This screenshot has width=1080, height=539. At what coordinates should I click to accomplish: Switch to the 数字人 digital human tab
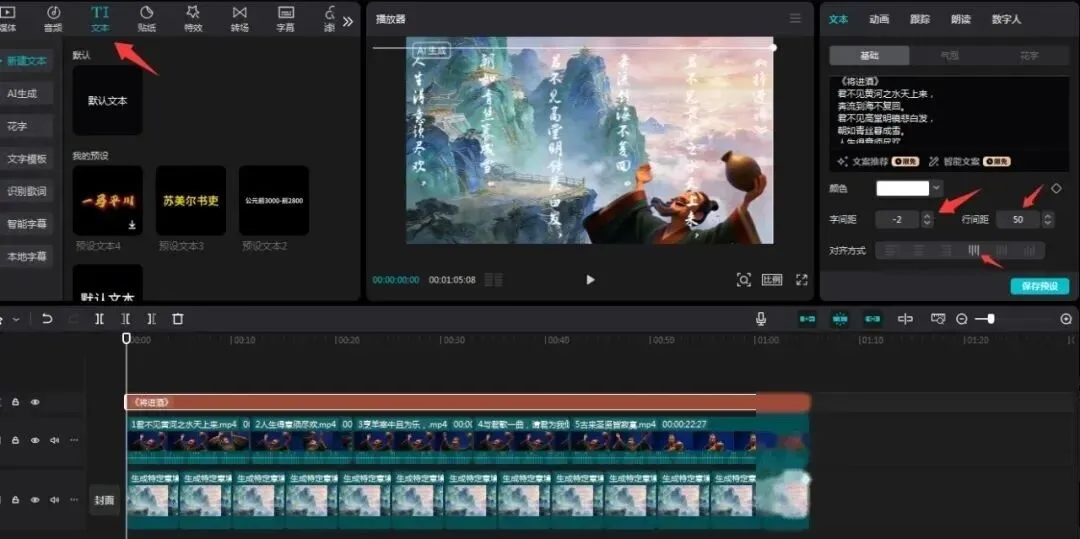pos(1006,19)
